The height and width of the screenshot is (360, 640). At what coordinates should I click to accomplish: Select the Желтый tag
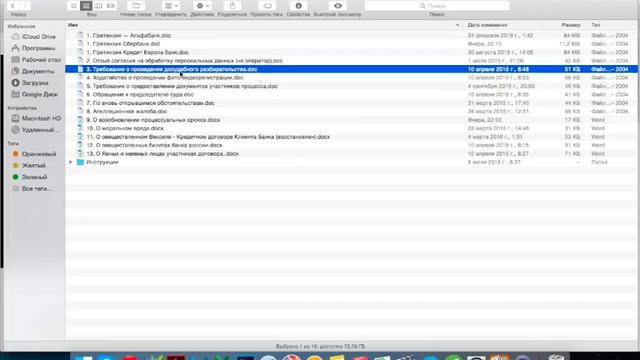[34, 165]
